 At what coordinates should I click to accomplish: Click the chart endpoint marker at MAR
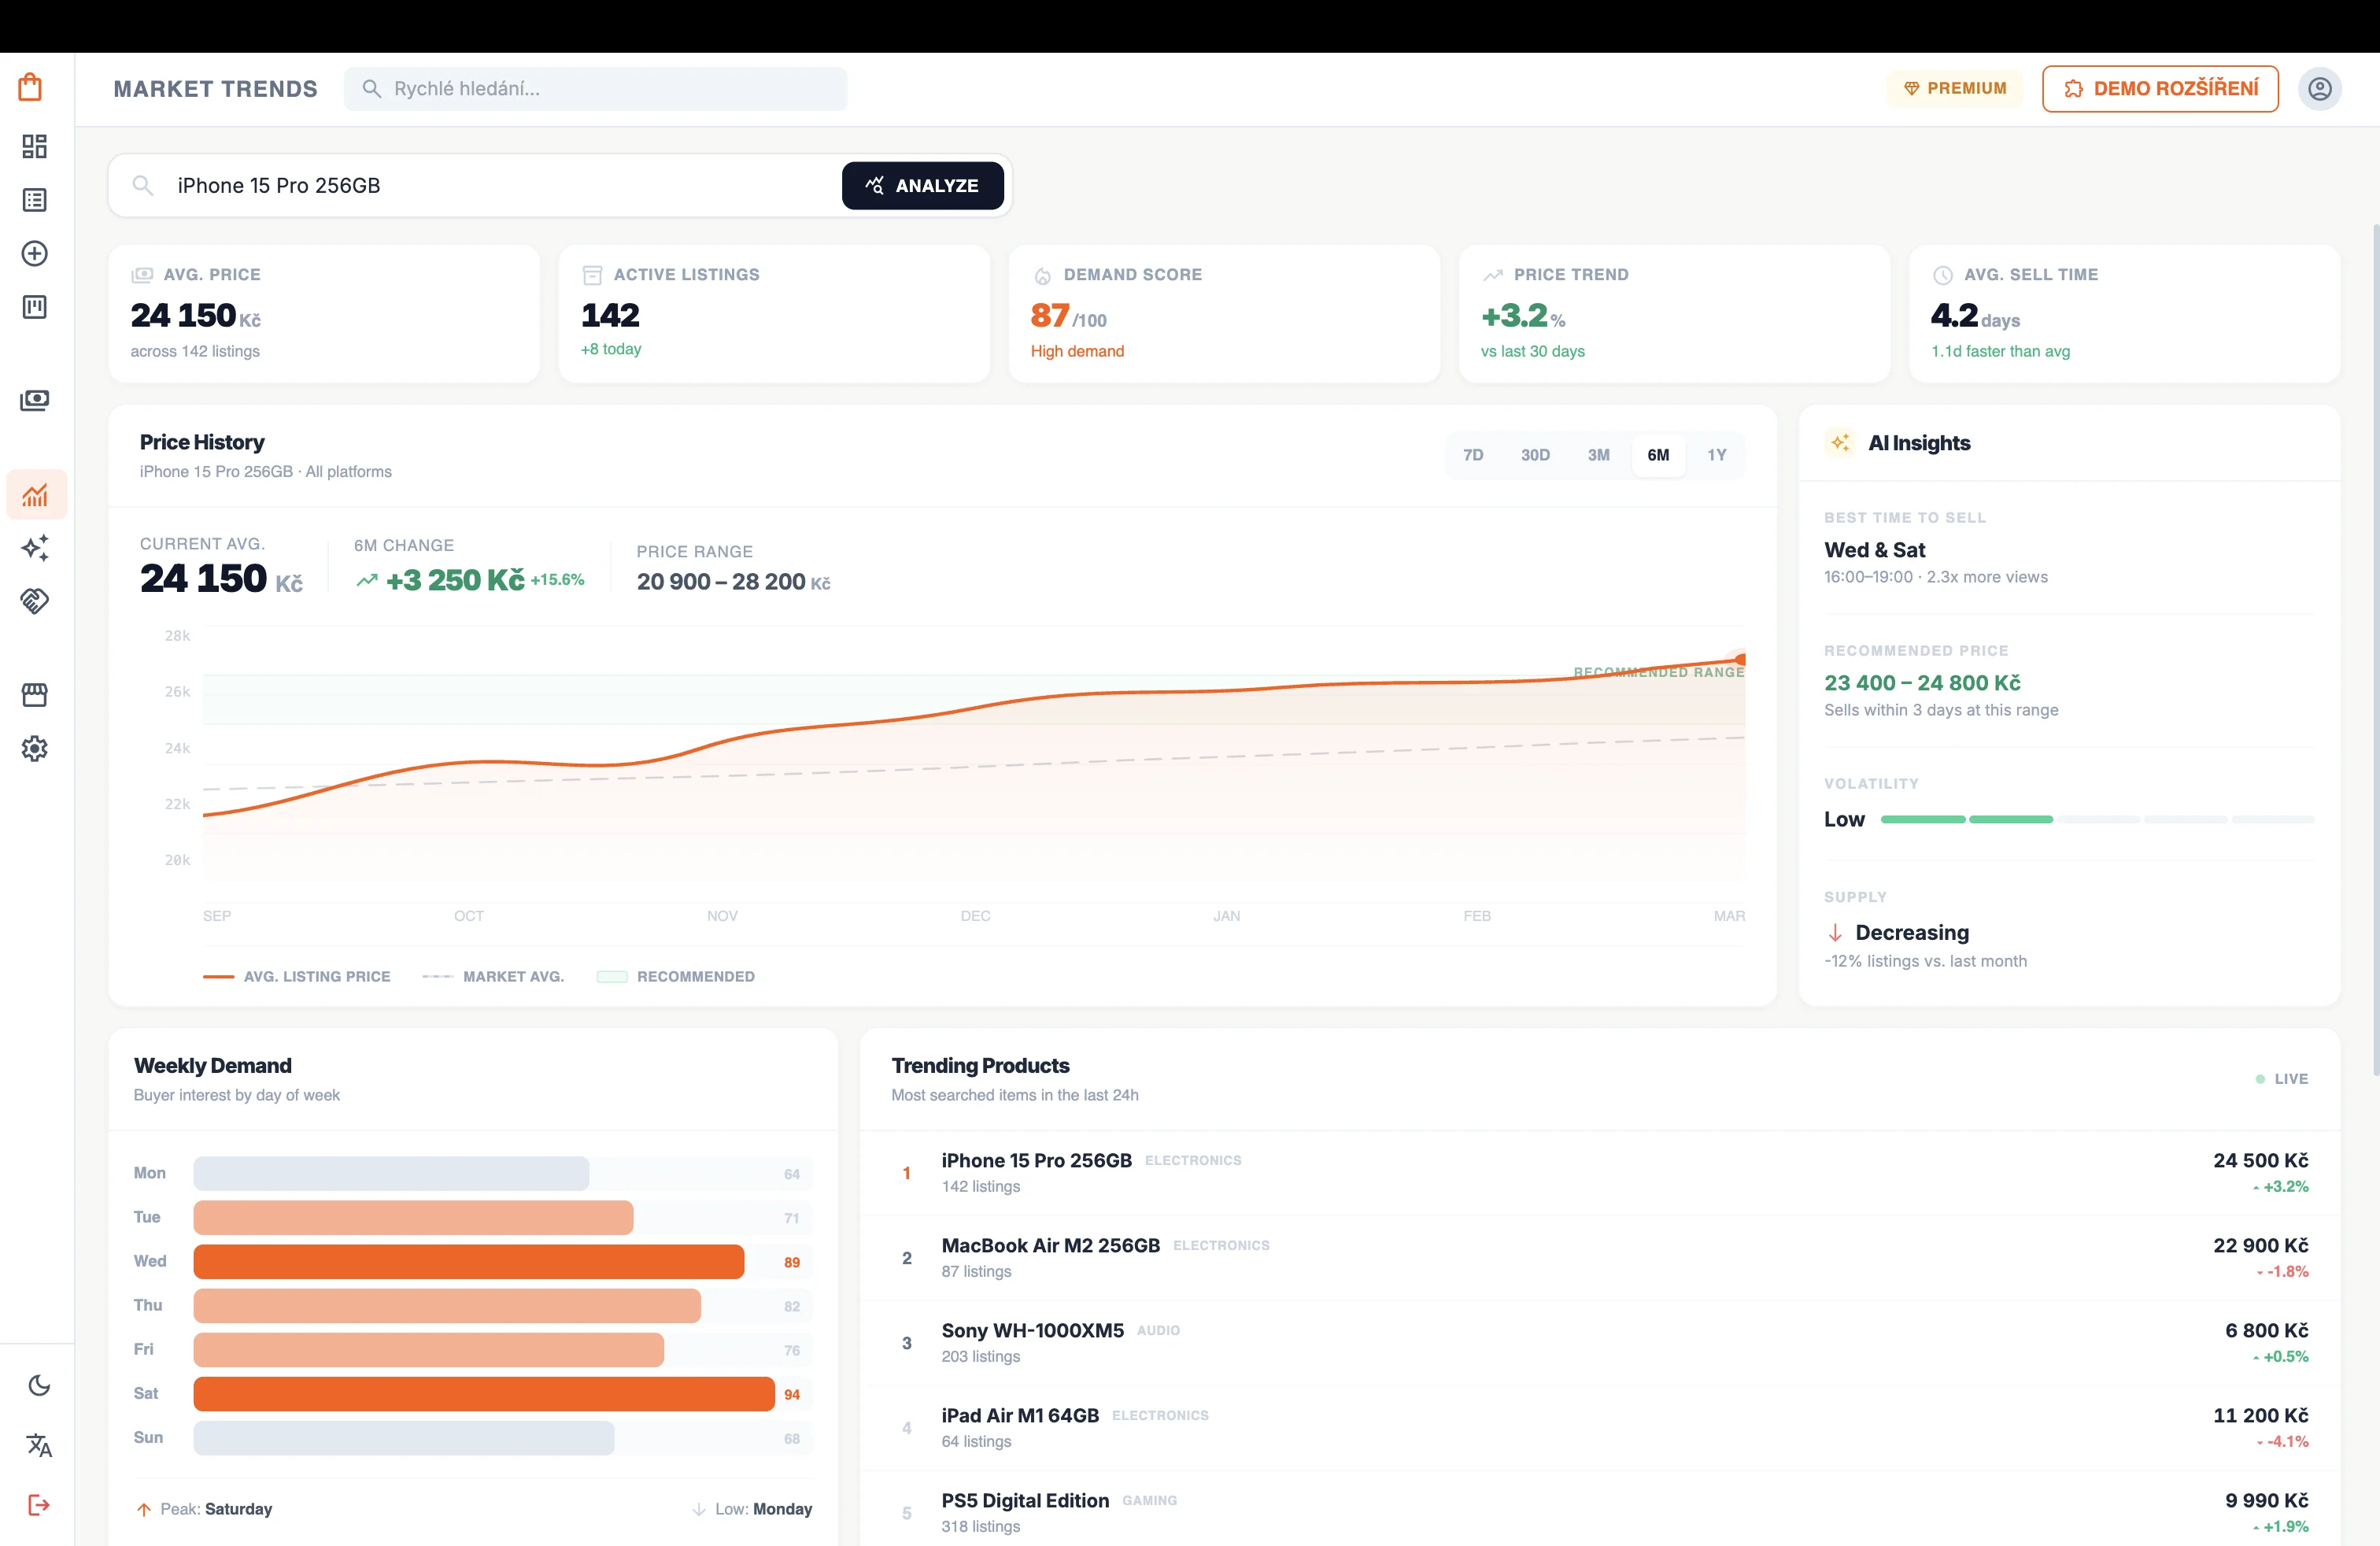click(1741, 659)
